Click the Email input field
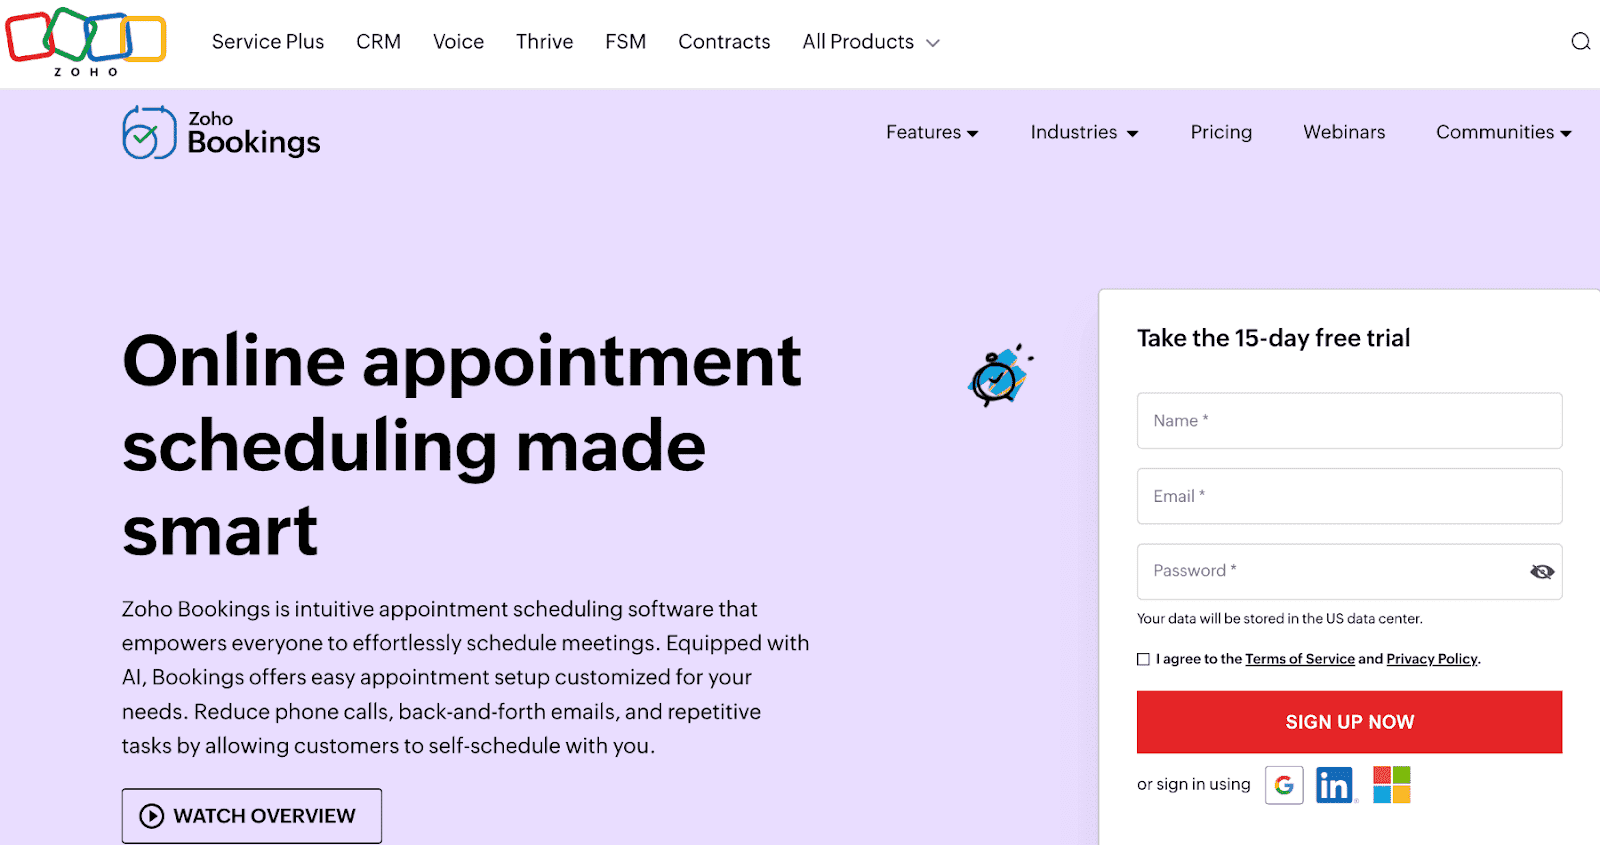This screenshot has width=1600, height=845. 1348,496
